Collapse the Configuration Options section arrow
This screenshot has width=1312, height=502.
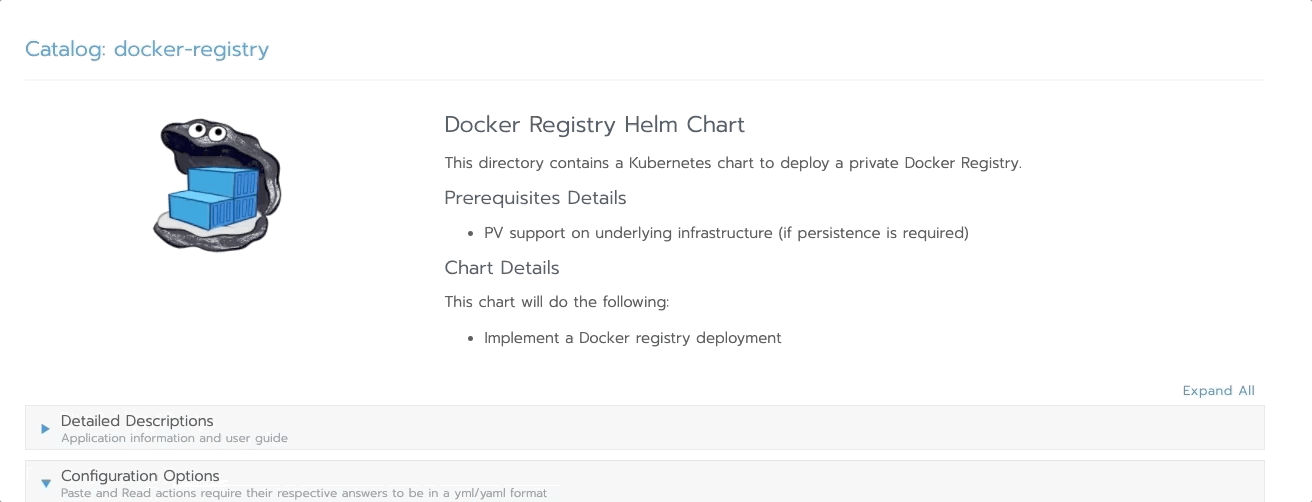tap(46, 484)
